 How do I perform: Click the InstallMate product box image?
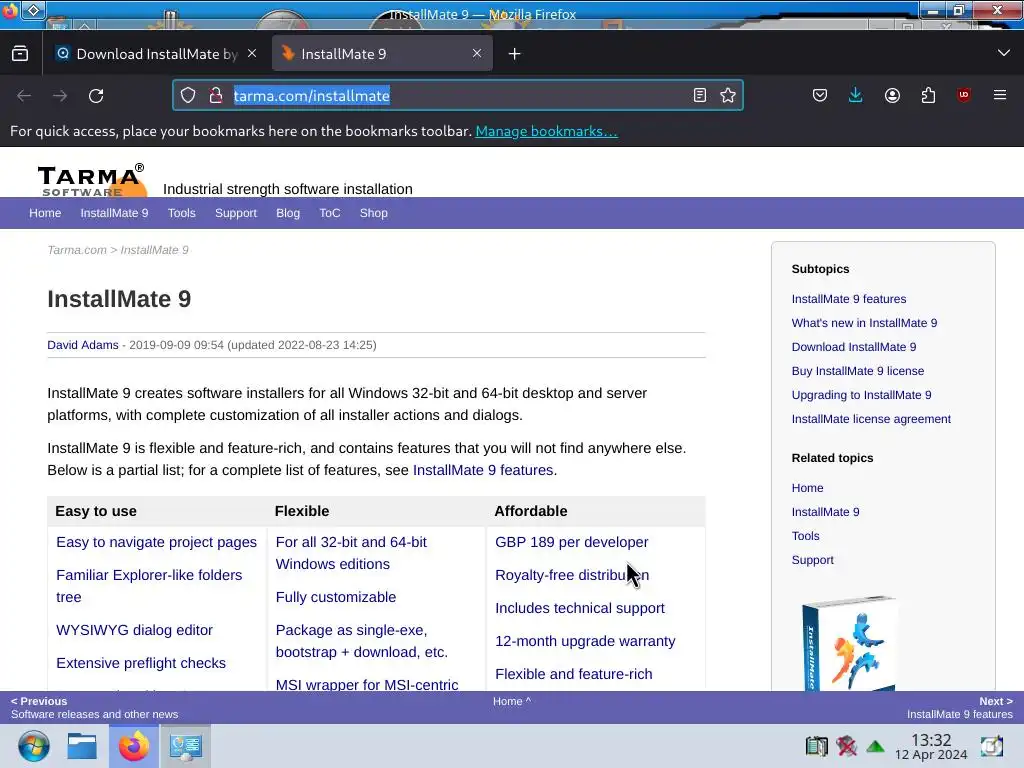point(849,643)
